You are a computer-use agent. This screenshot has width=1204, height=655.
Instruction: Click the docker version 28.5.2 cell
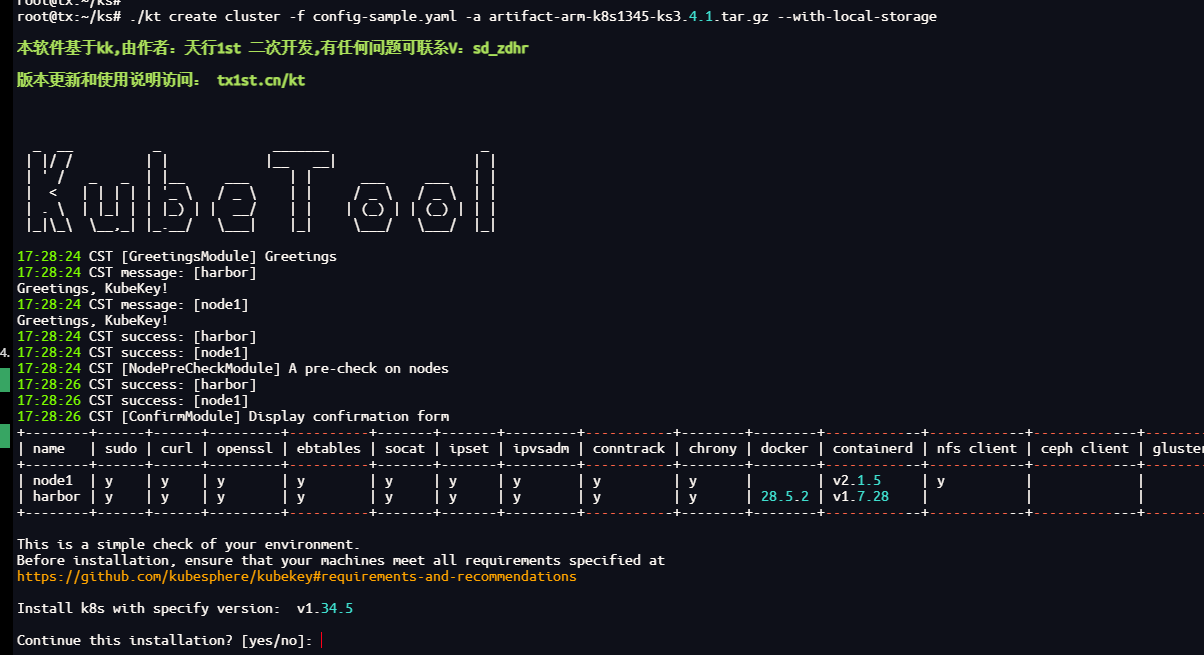pos(785,496)
